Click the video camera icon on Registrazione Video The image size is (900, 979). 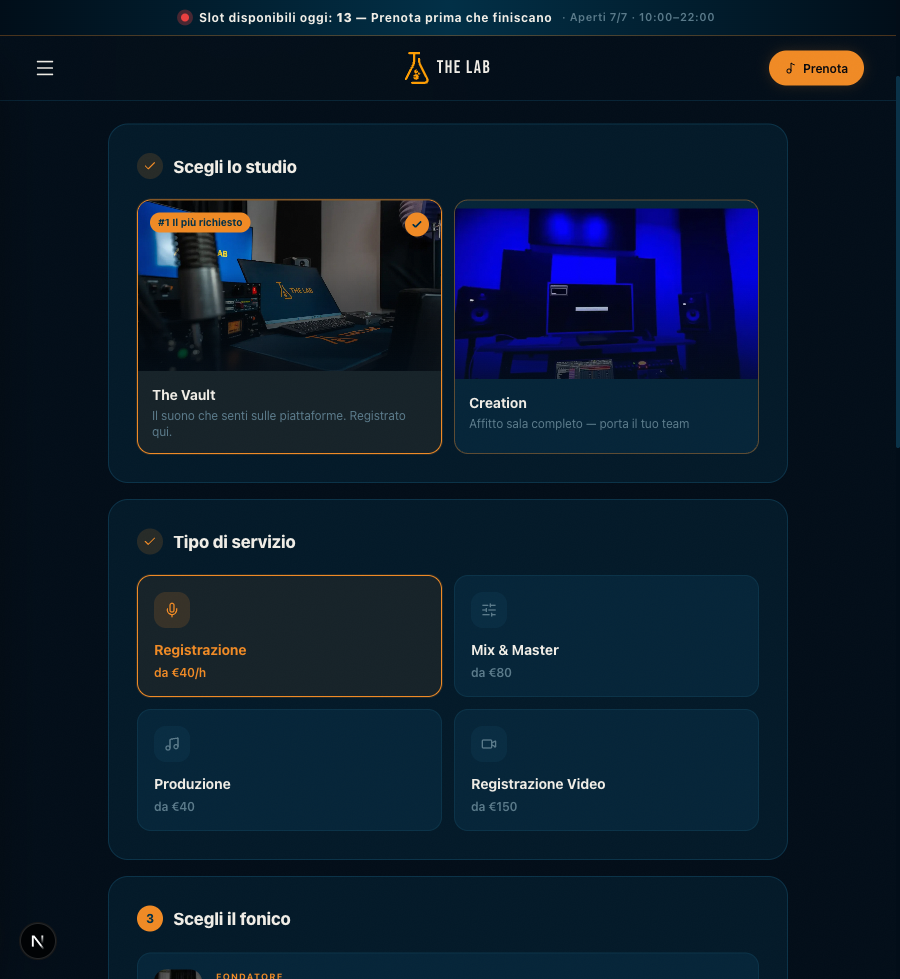(x=489, y=744)
